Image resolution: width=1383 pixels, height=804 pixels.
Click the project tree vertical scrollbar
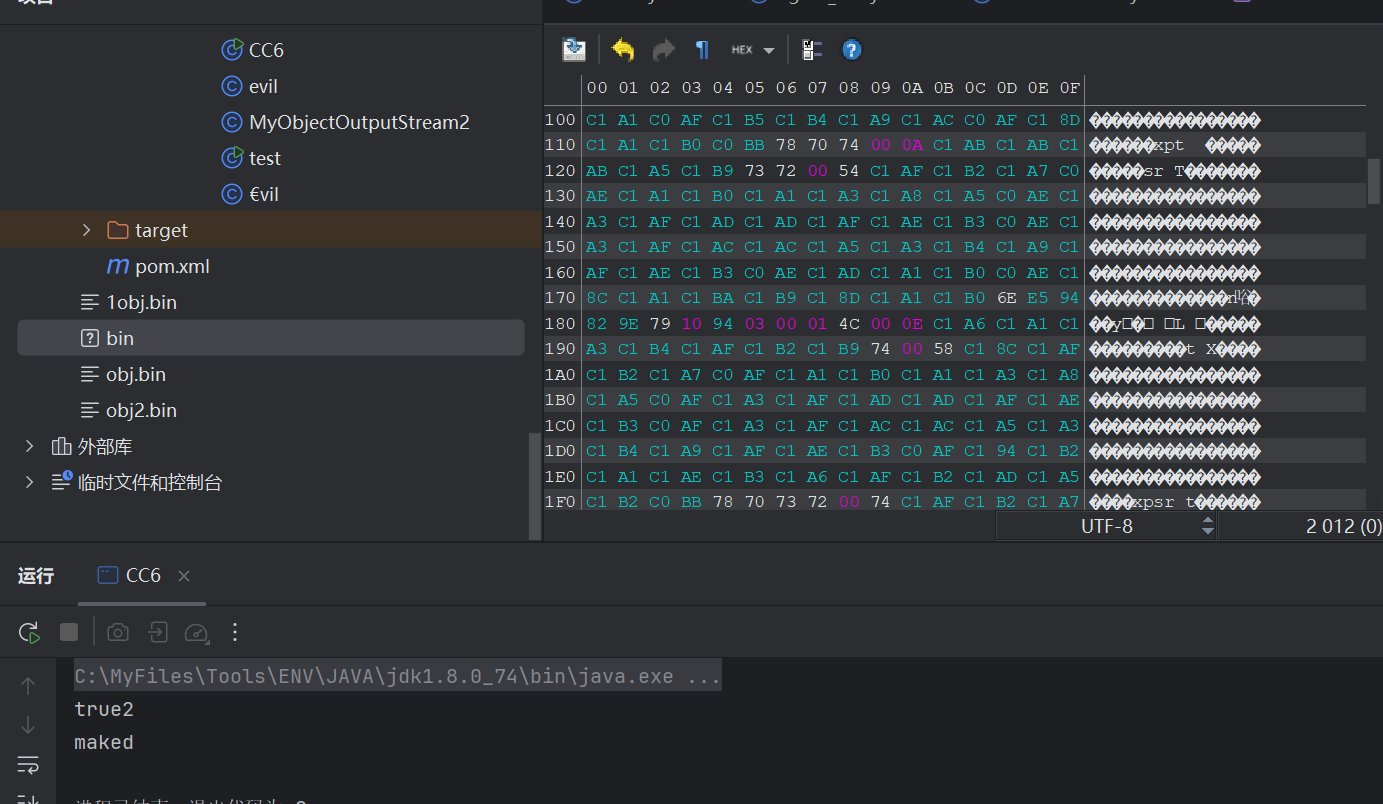pos(533,484)
